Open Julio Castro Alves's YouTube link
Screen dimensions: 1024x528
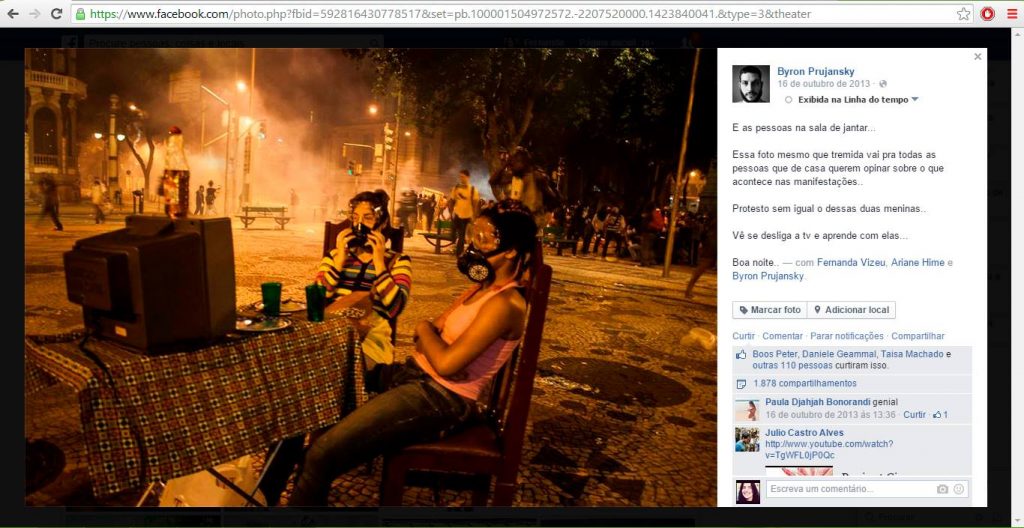(829, 450)
